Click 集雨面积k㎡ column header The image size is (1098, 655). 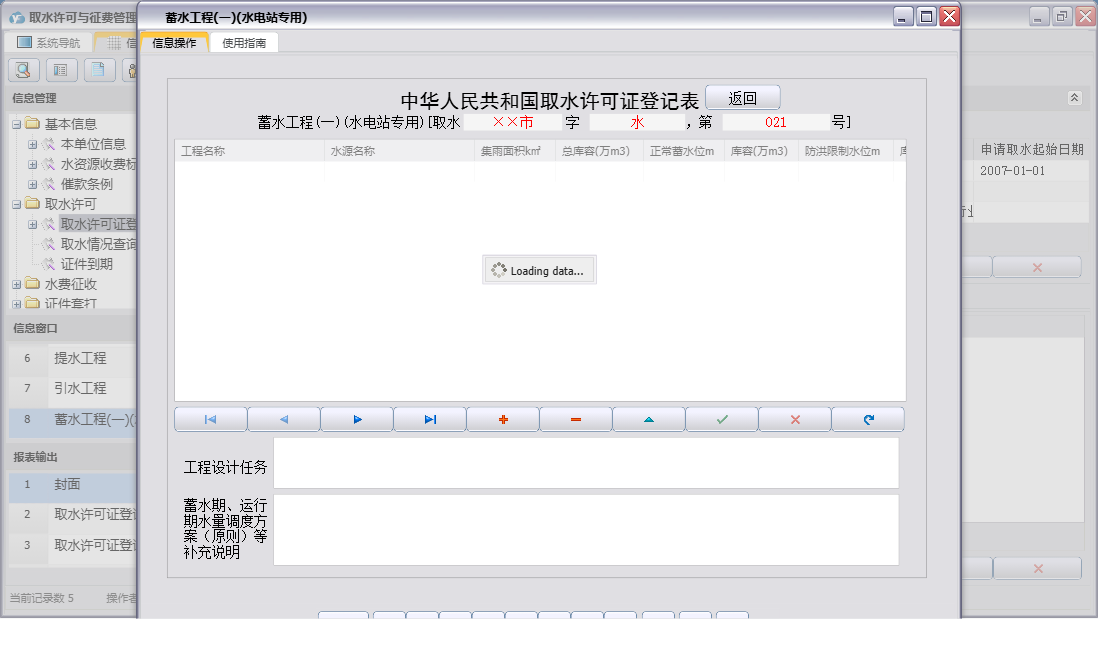515,151
